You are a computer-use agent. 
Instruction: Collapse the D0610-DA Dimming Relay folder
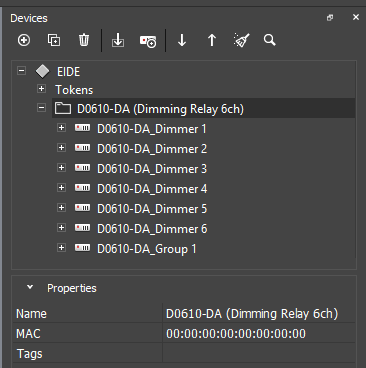pos(41,108)
